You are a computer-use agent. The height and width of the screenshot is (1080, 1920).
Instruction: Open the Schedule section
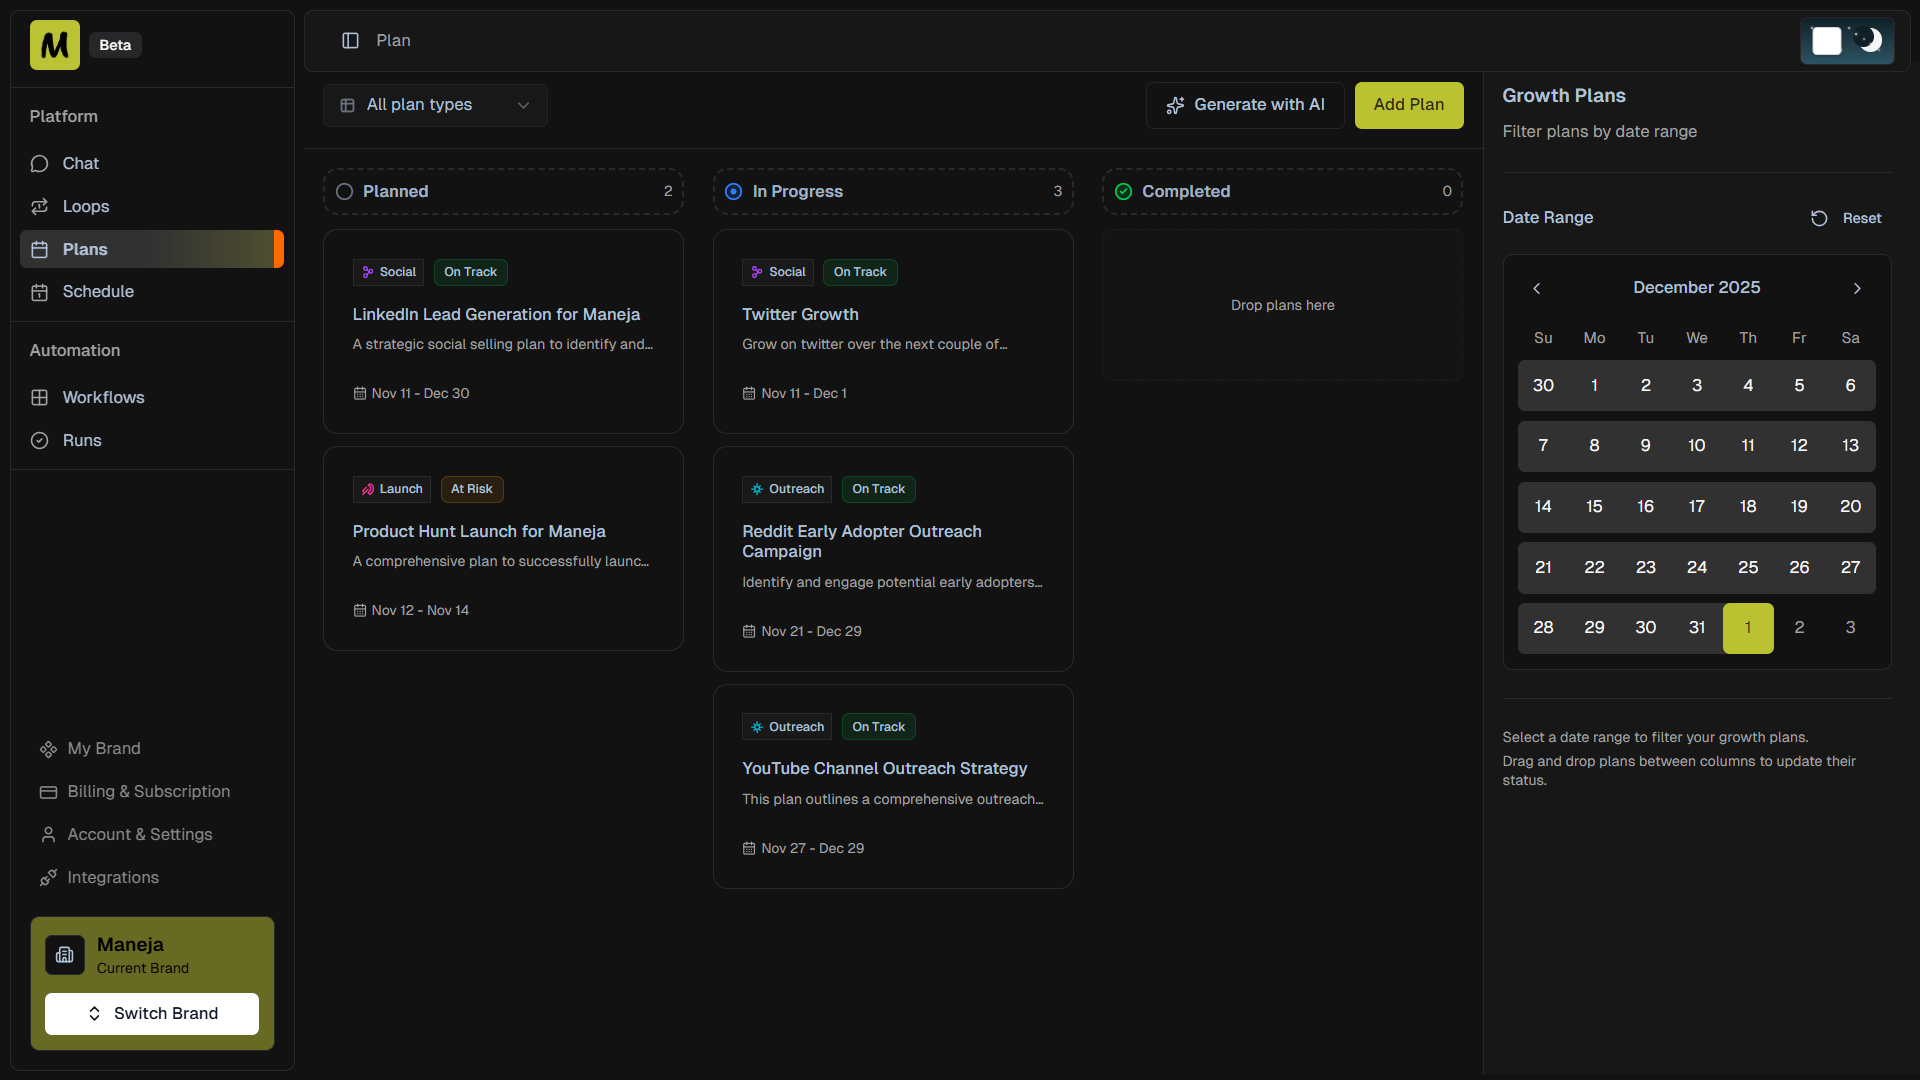click(x=97, y=291)
